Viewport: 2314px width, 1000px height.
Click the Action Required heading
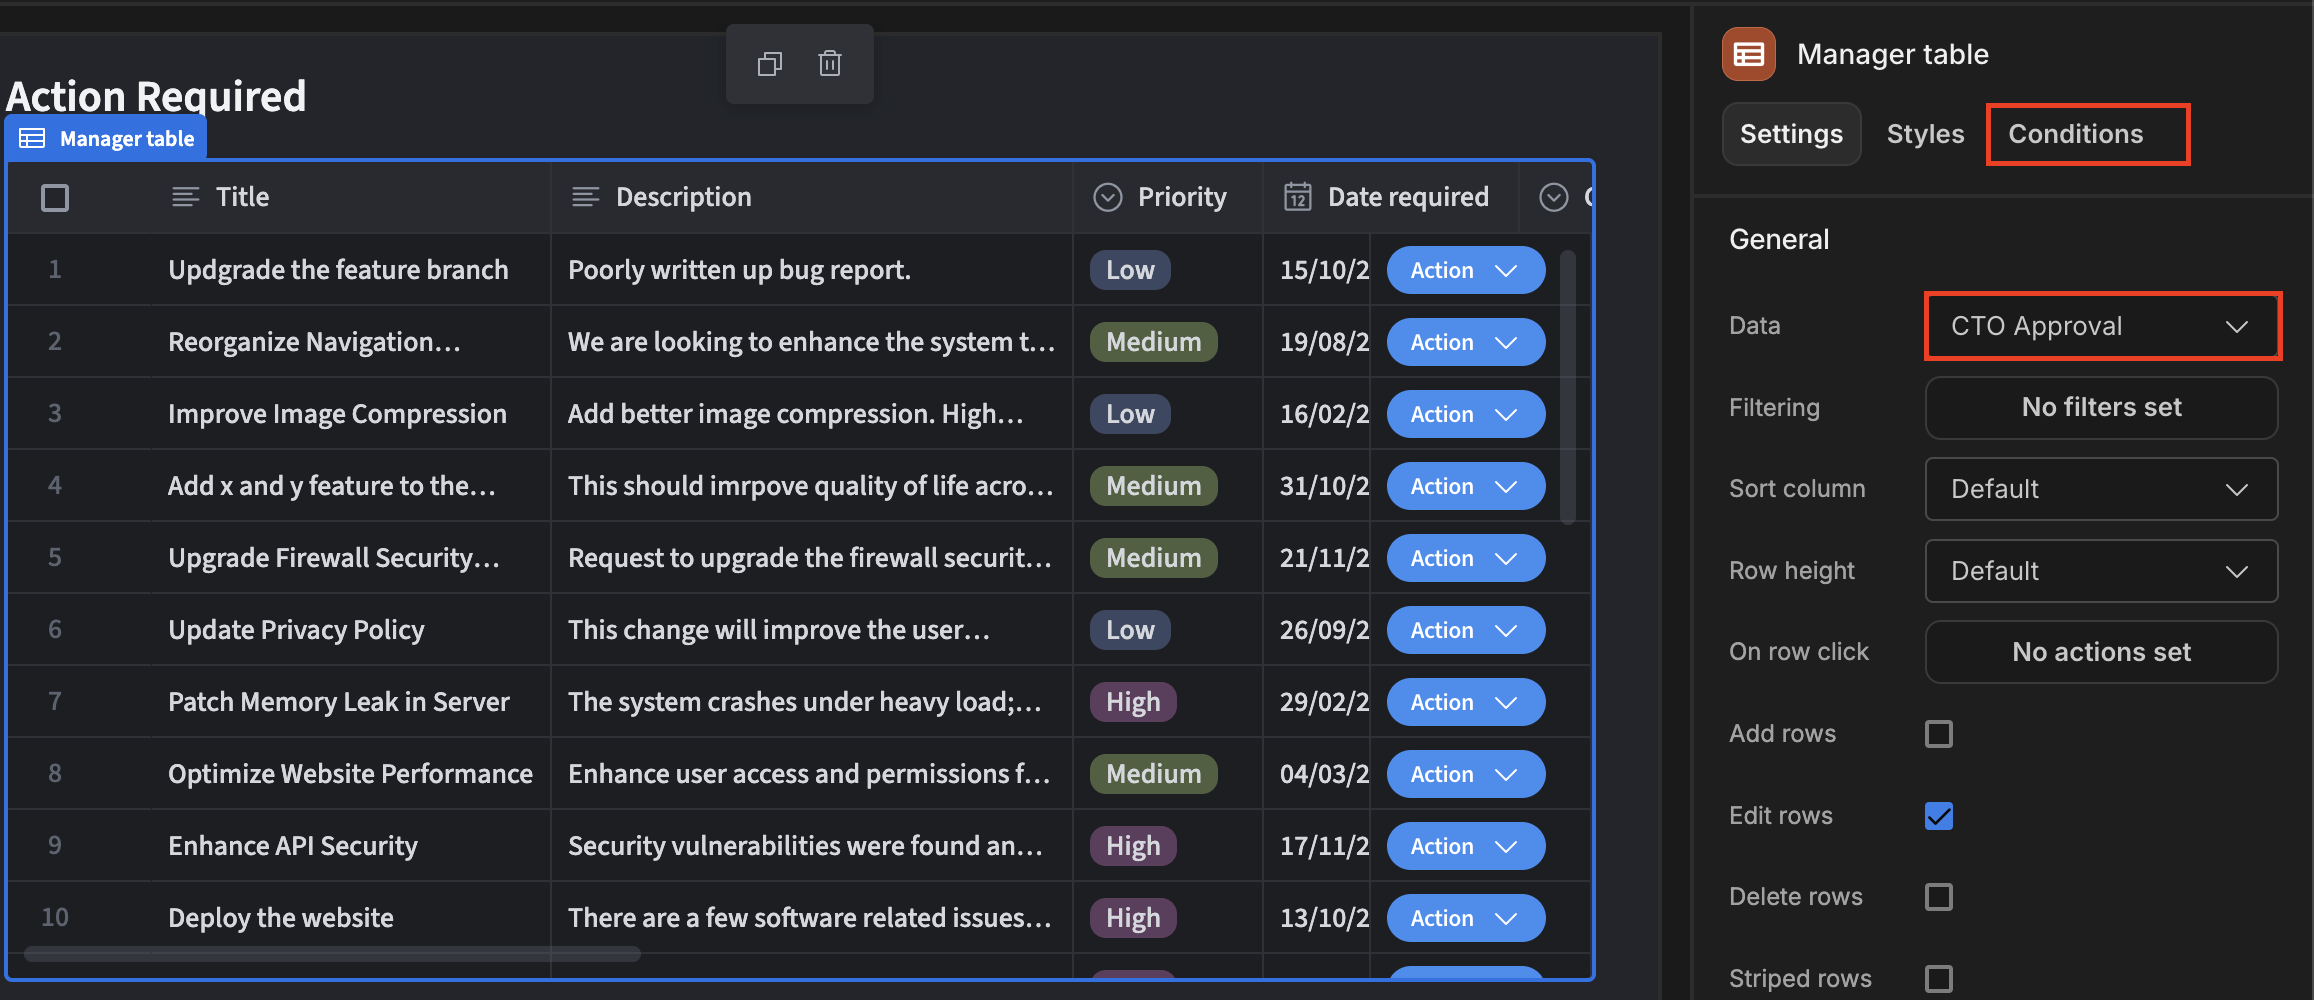pyautogui.click(x=156, y=96)
